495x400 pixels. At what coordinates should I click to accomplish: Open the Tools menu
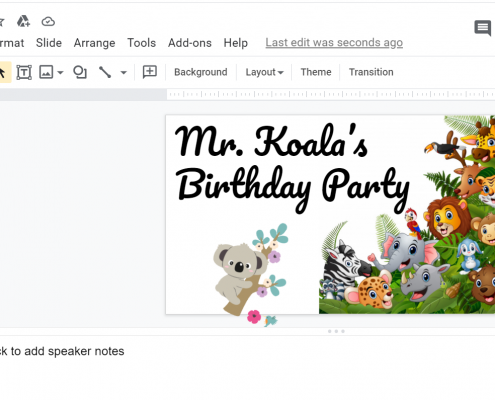pos(142,43)
